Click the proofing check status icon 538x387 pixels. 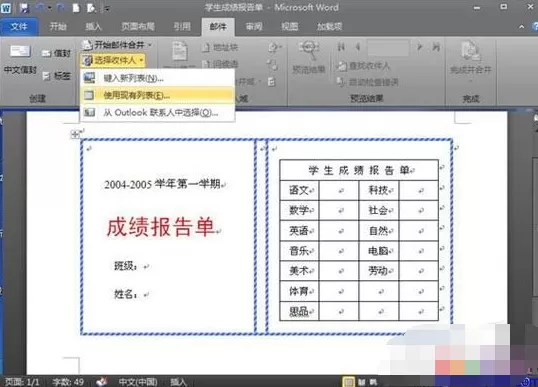tap(102, 382)
